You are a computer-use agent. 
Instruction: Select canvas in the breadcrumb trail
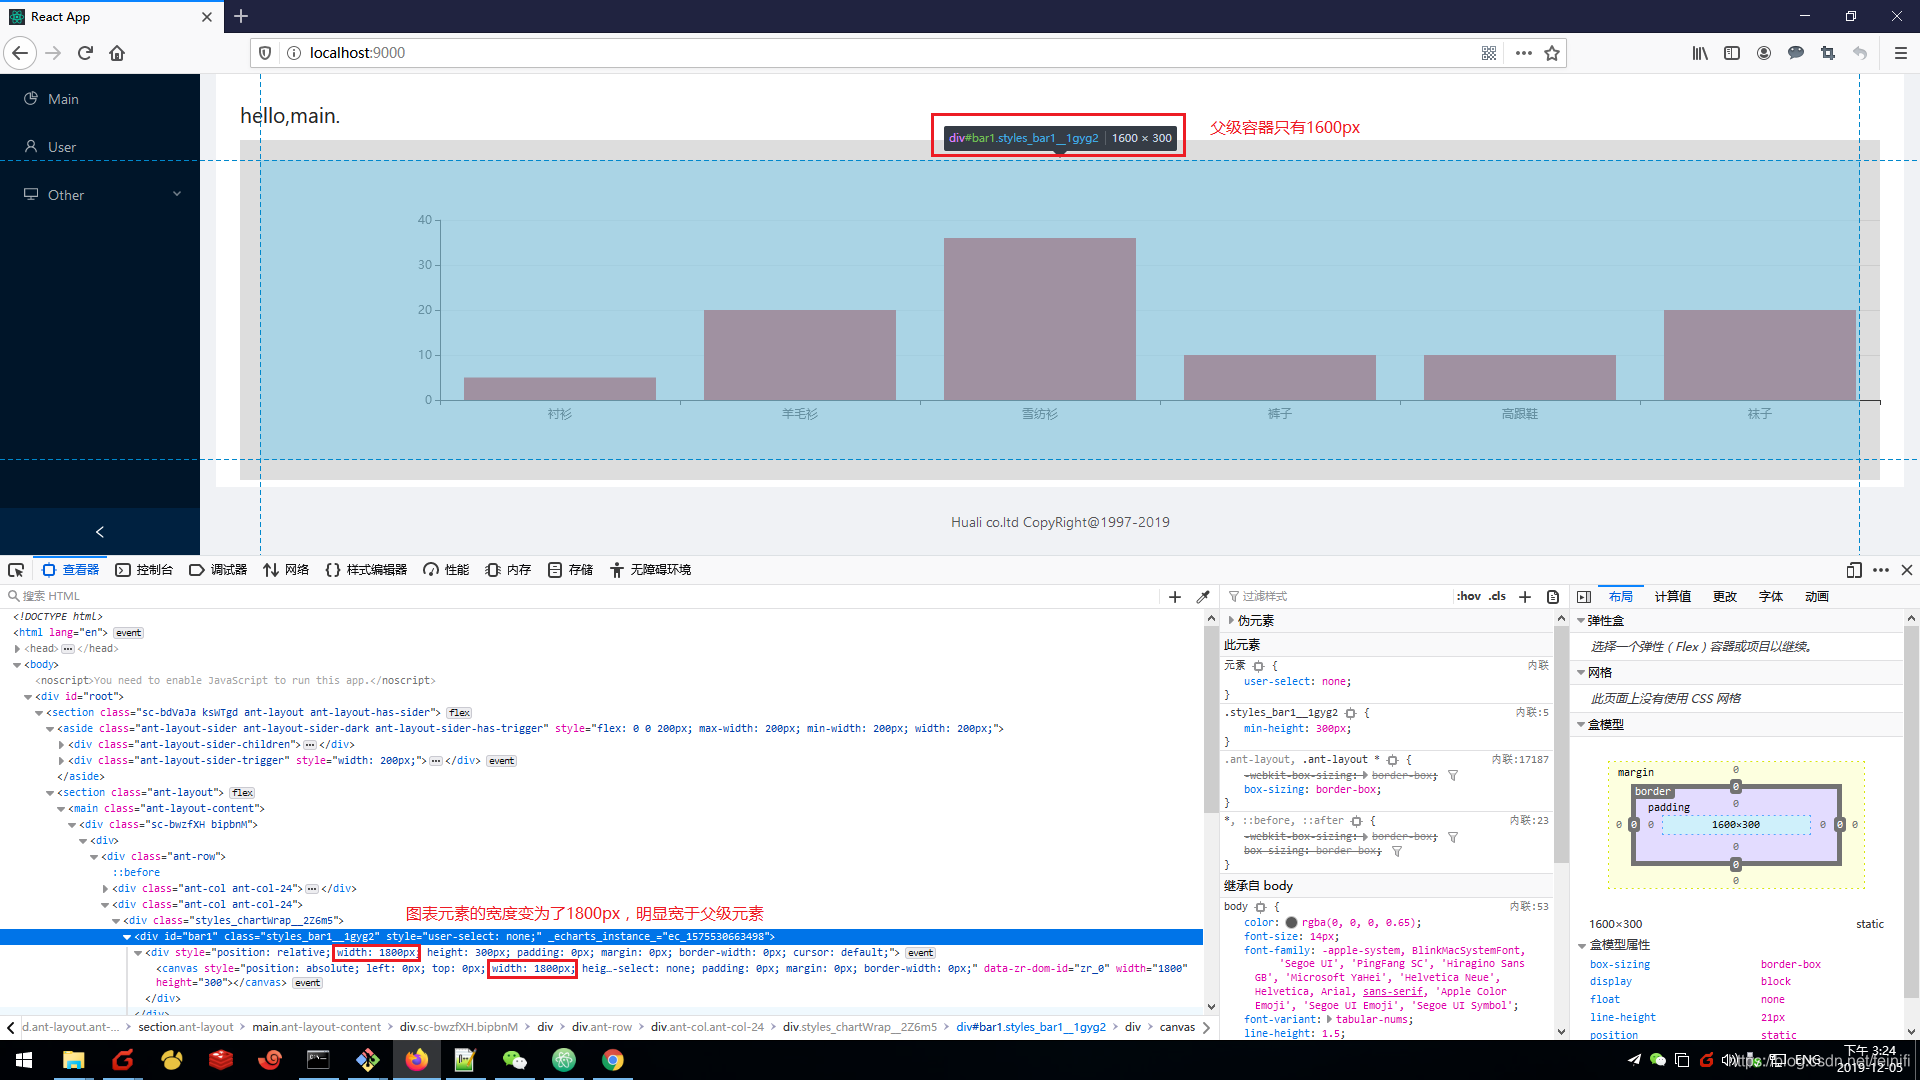(x=1177, y=1027)
